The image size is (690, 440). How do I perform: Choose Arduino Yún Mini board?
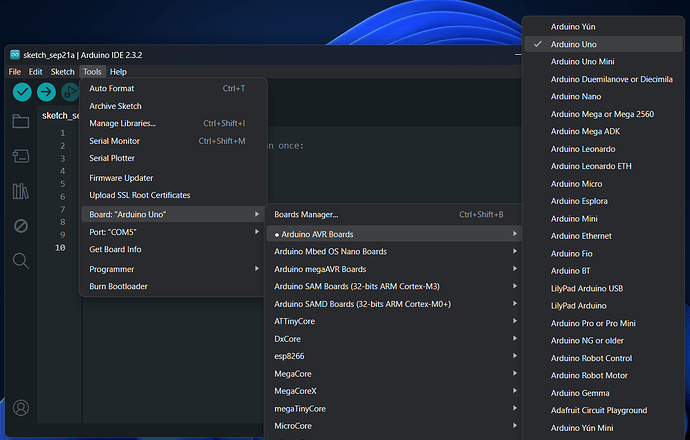(603, 428)
